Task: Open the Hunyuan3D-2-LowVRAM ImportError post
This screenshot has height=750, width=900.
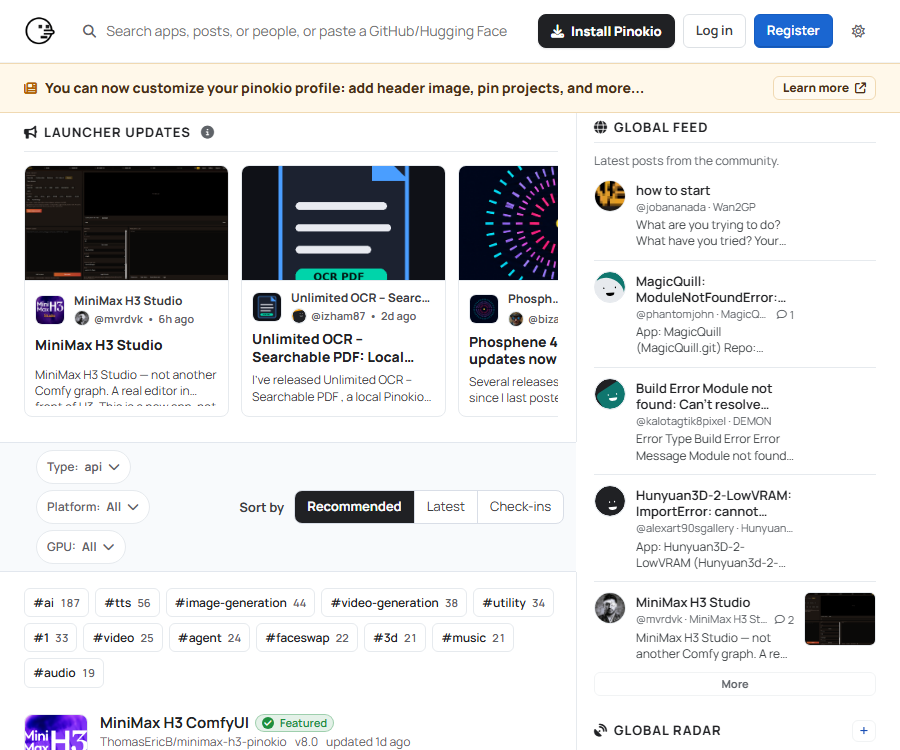Action: 713,503
